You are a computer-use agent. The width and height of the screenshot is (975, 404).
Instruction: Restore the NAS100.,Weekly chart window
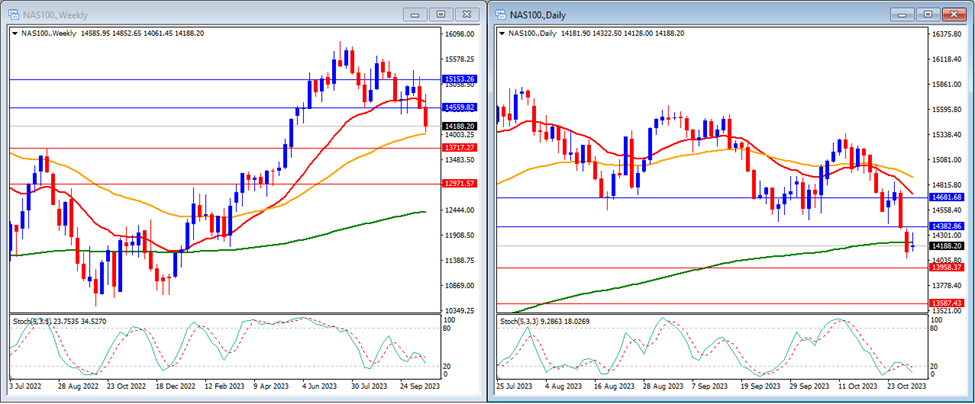441,14
